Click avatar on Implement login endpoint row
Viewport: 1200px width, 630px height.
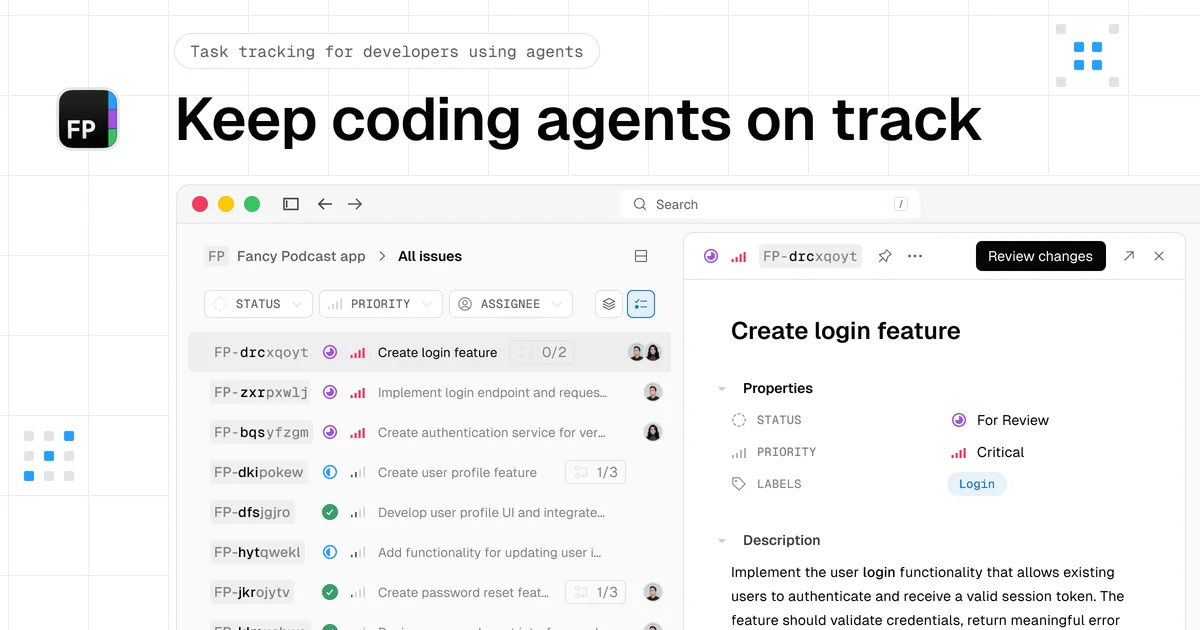point(653,393)
